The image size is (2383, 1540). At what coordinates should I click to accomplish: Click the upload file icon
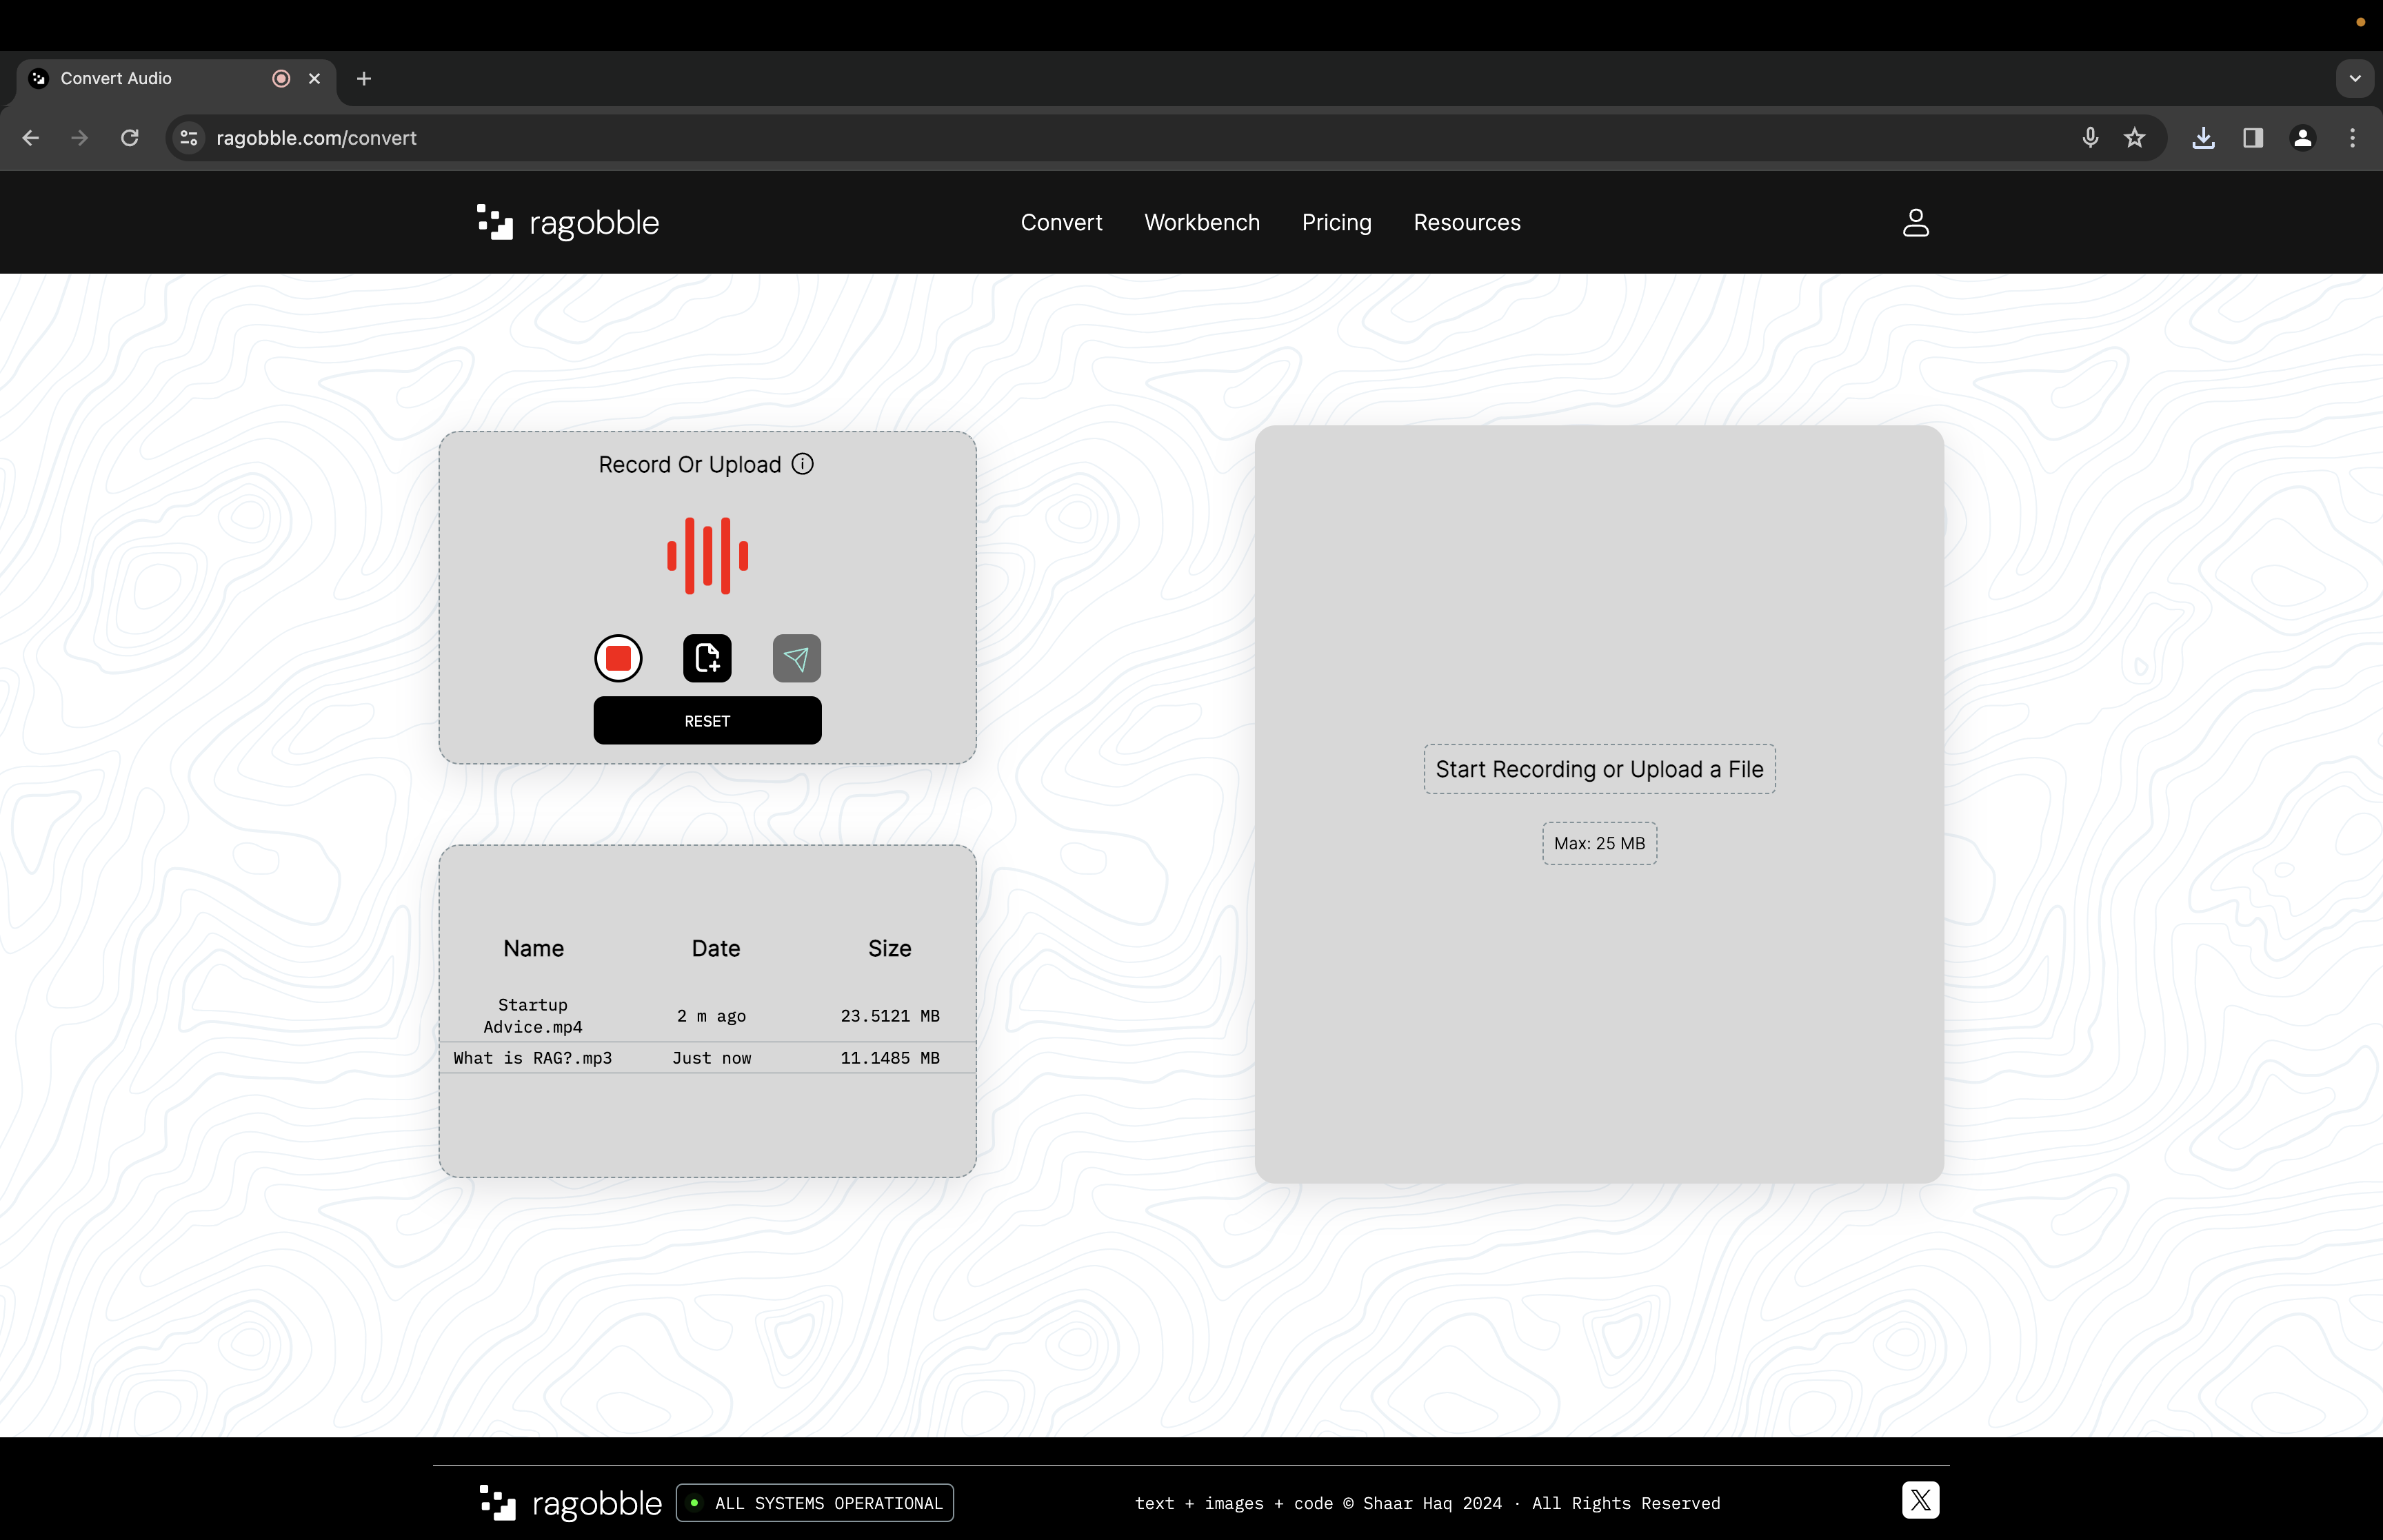707,658
